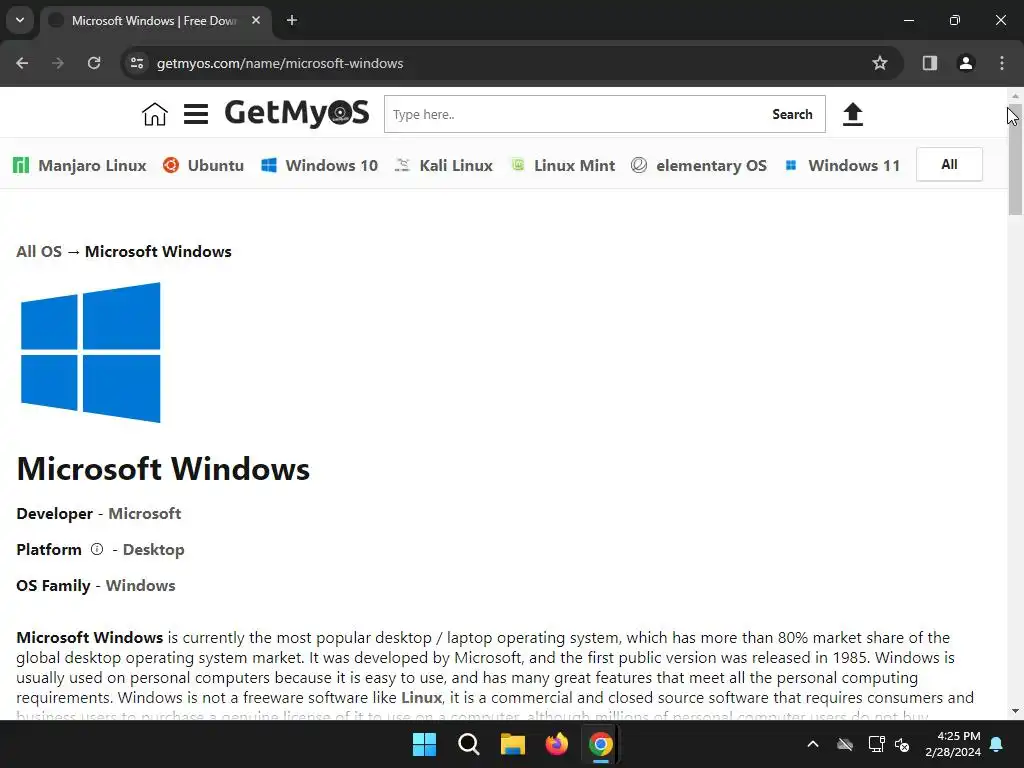Open Chrome side panel icon

click(x=929, y=63)
